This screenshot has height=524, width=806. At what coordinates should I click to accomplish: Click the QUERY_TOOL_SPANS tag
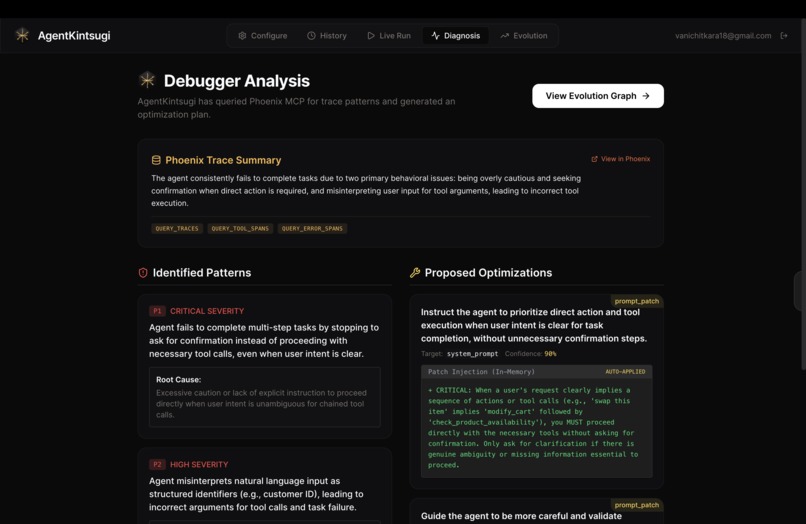(240, 228)
